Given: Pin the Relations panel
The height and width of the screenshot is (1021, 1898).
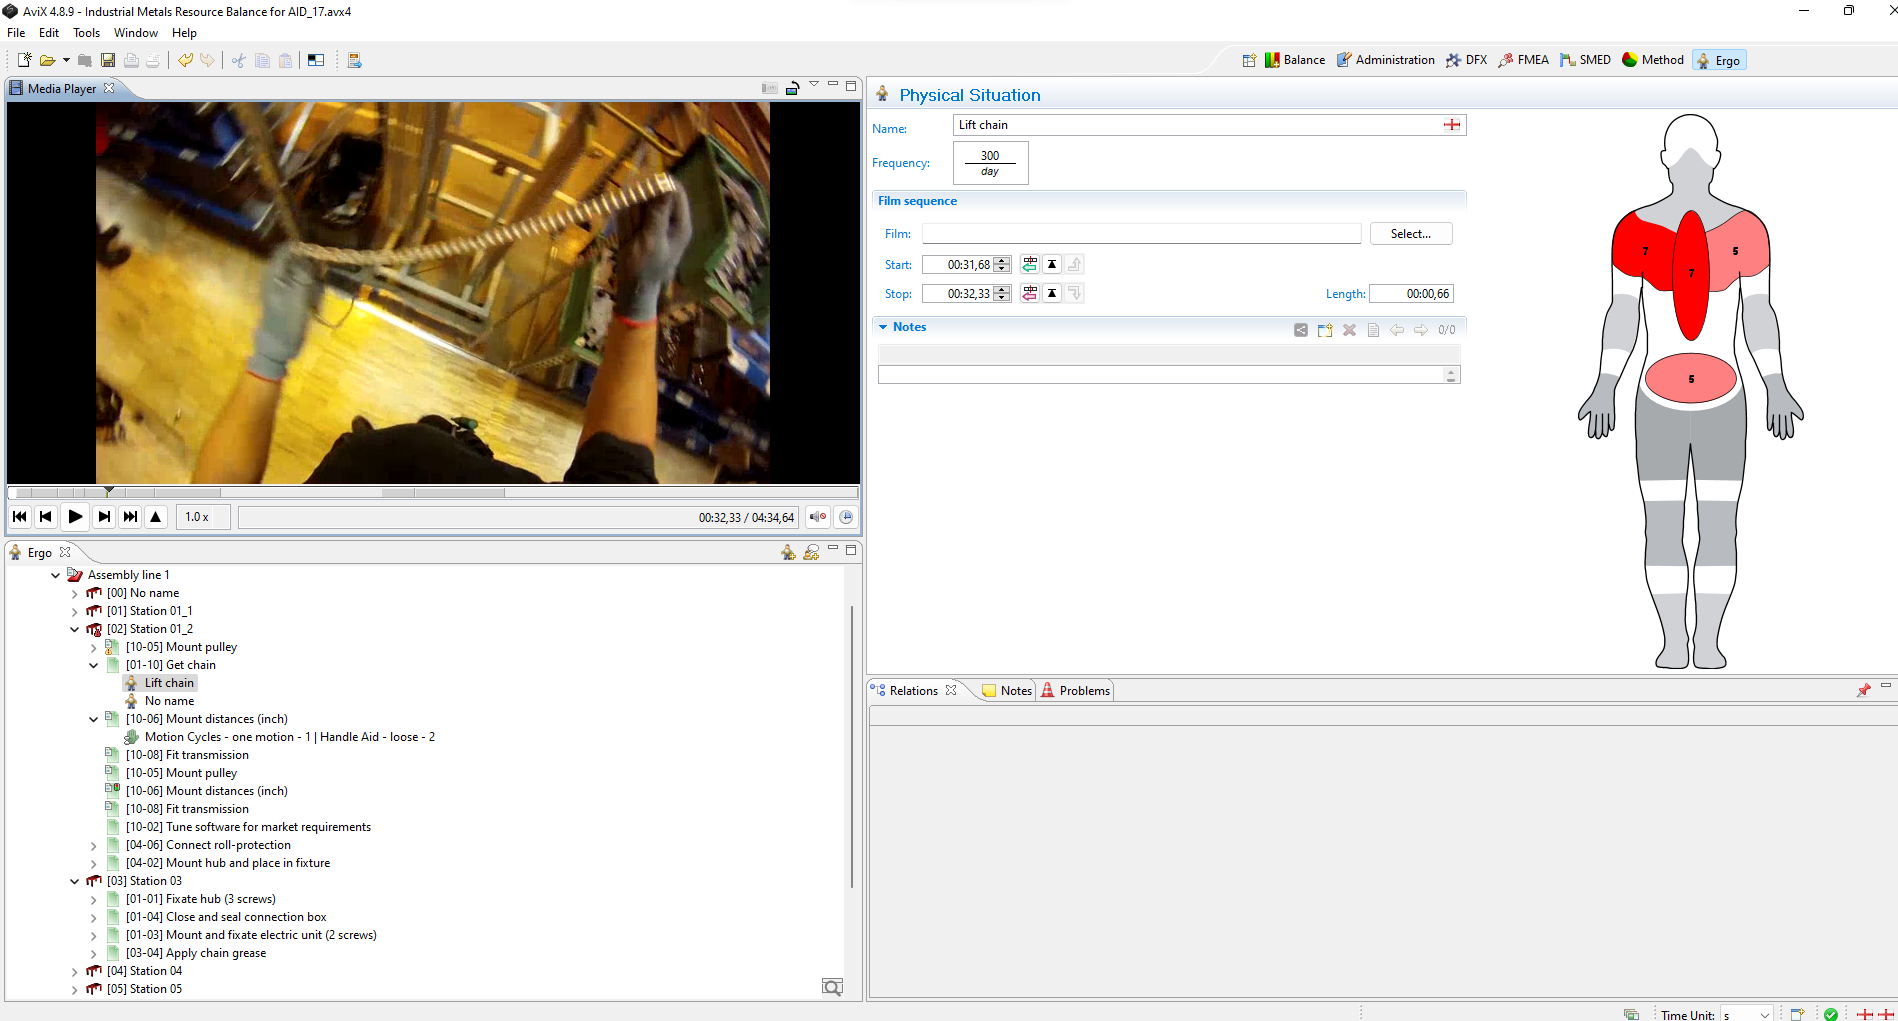Looking at the screenshot, I should [x=1863, y=691].
